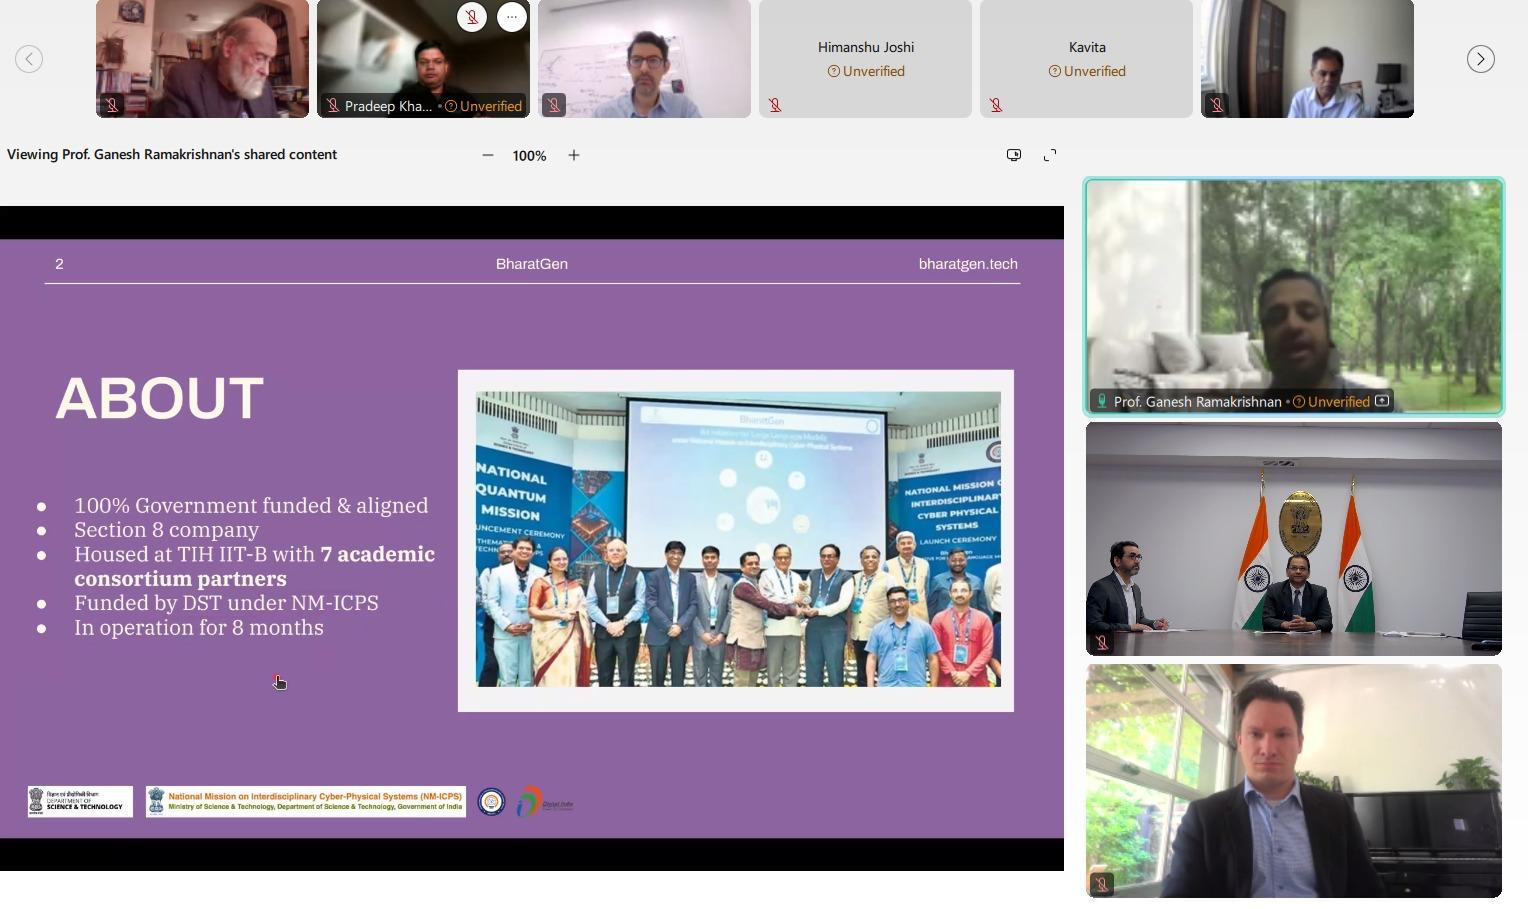Click '100% Government funded & aligned' bullet
The image size is (1528, 909).
251,506
